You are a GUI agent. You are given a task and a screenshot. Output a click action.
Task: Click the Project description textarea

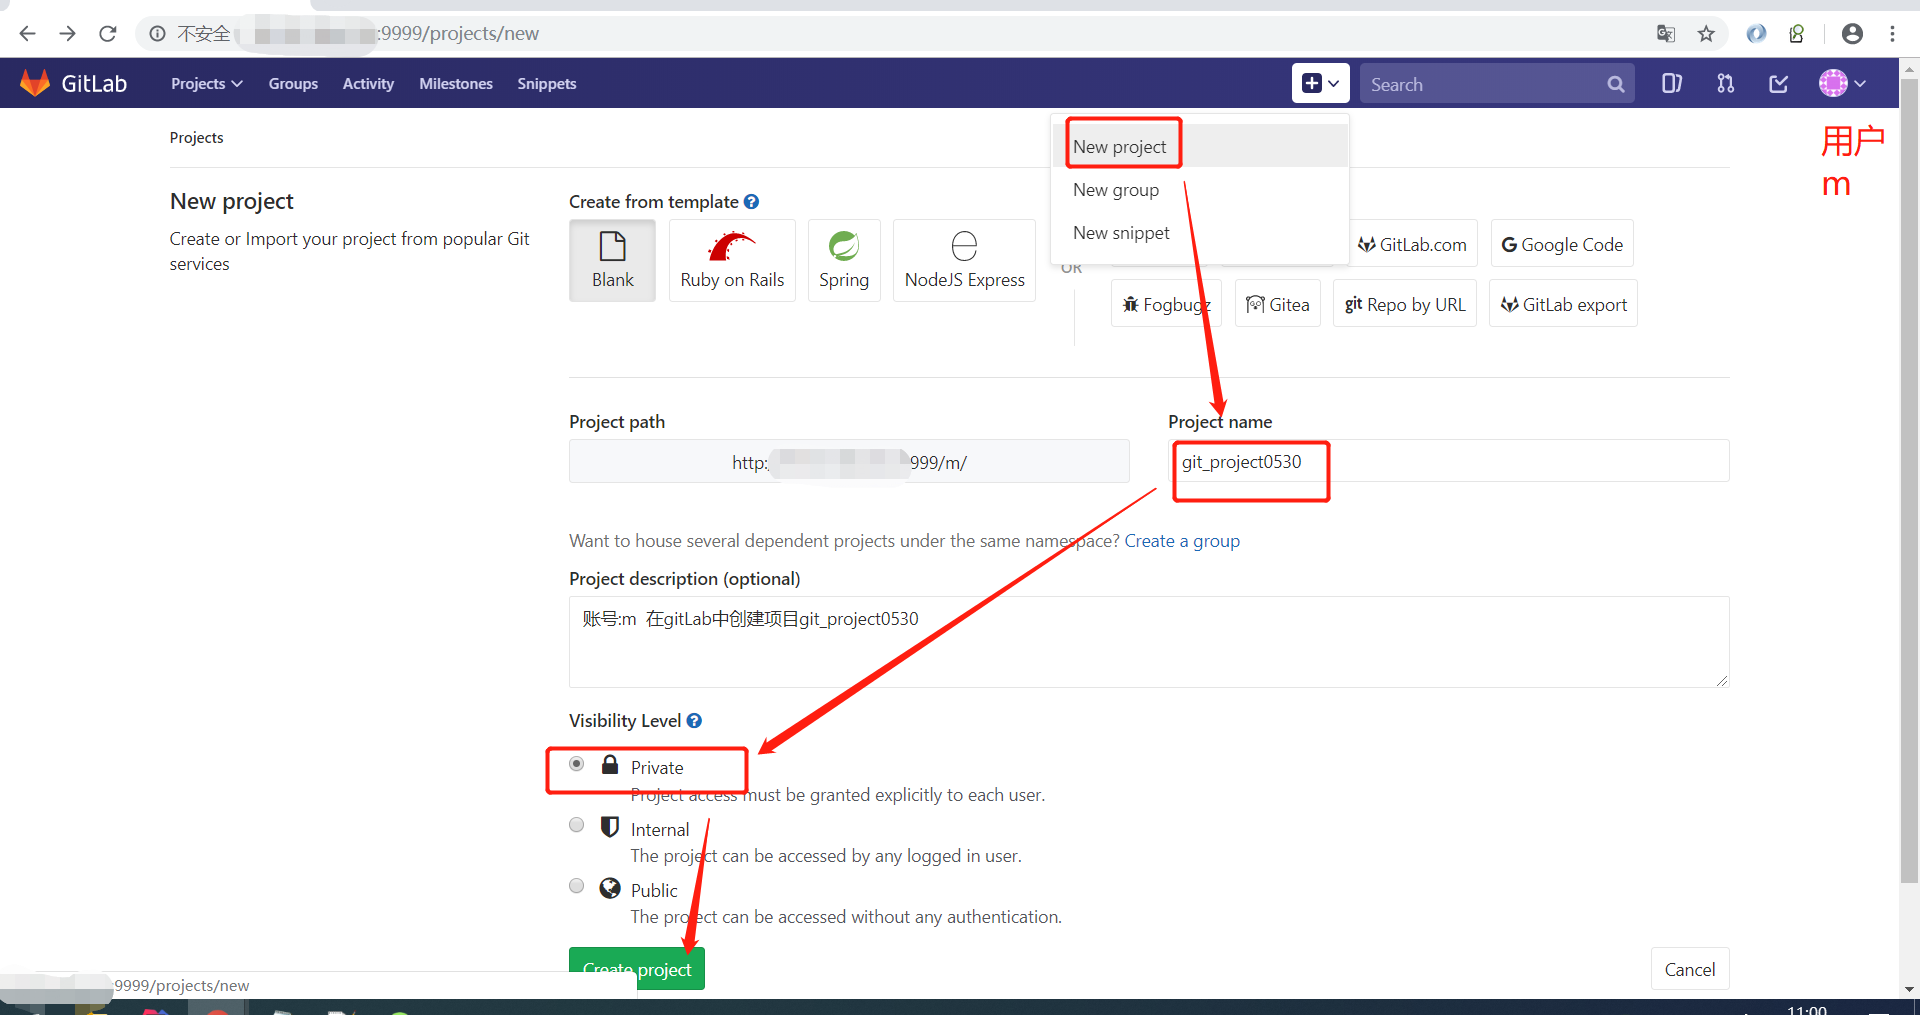pyautogui.click(x=1149, y=641)
